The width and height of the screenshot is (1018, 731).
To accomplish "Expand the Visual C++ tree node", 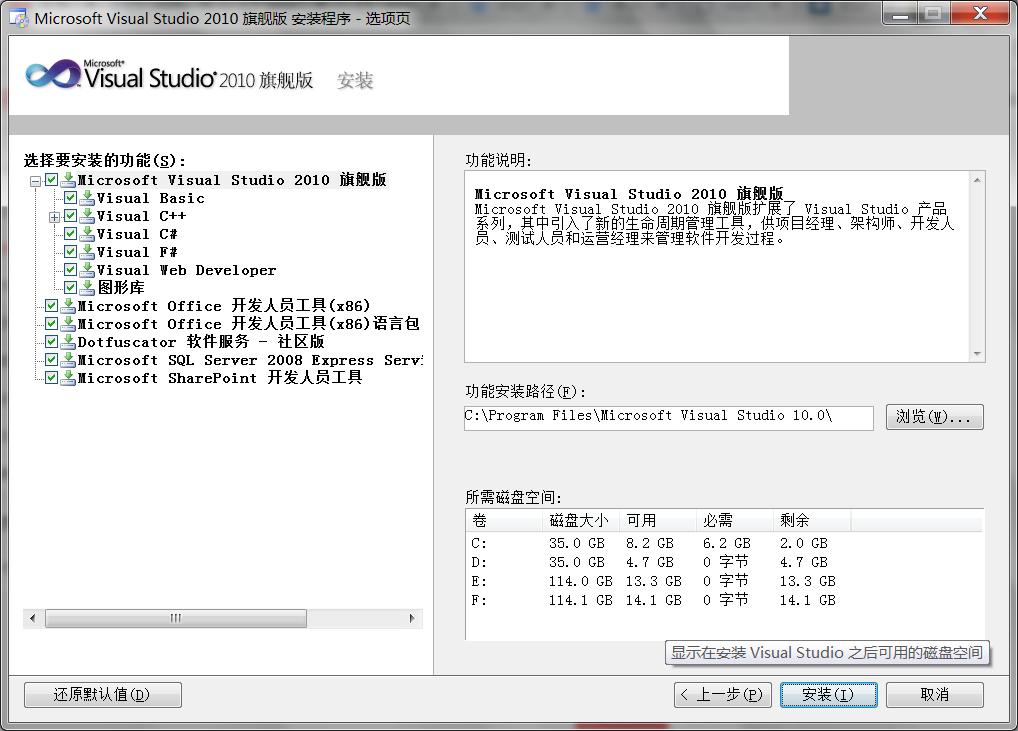I will (54, 215).
